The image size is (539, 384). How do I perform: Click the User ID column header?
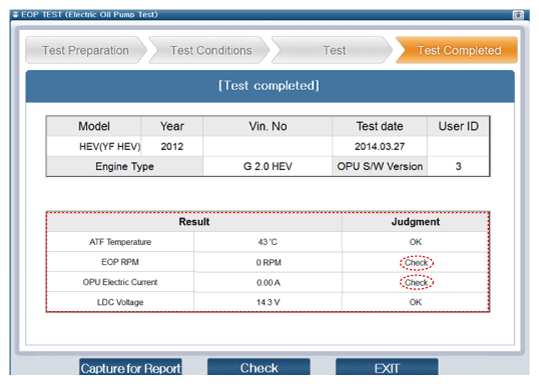(458, 126)
